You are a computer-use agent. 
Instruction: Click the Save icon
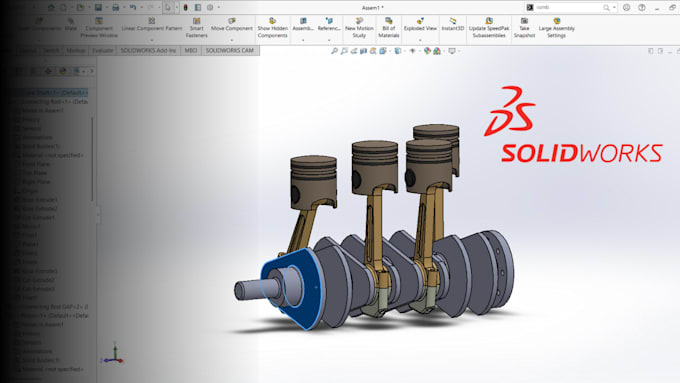point(98,7)
